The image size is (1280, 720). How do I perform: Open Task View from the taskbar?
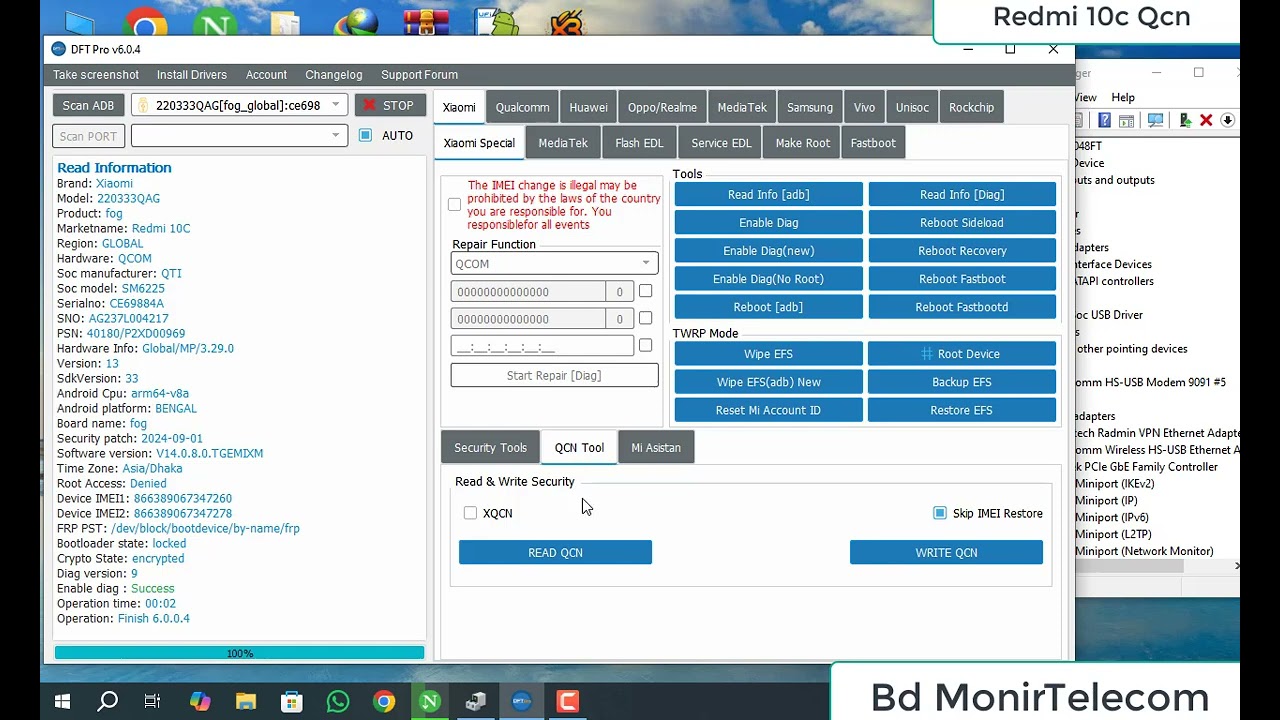click(x=153, y=702)
